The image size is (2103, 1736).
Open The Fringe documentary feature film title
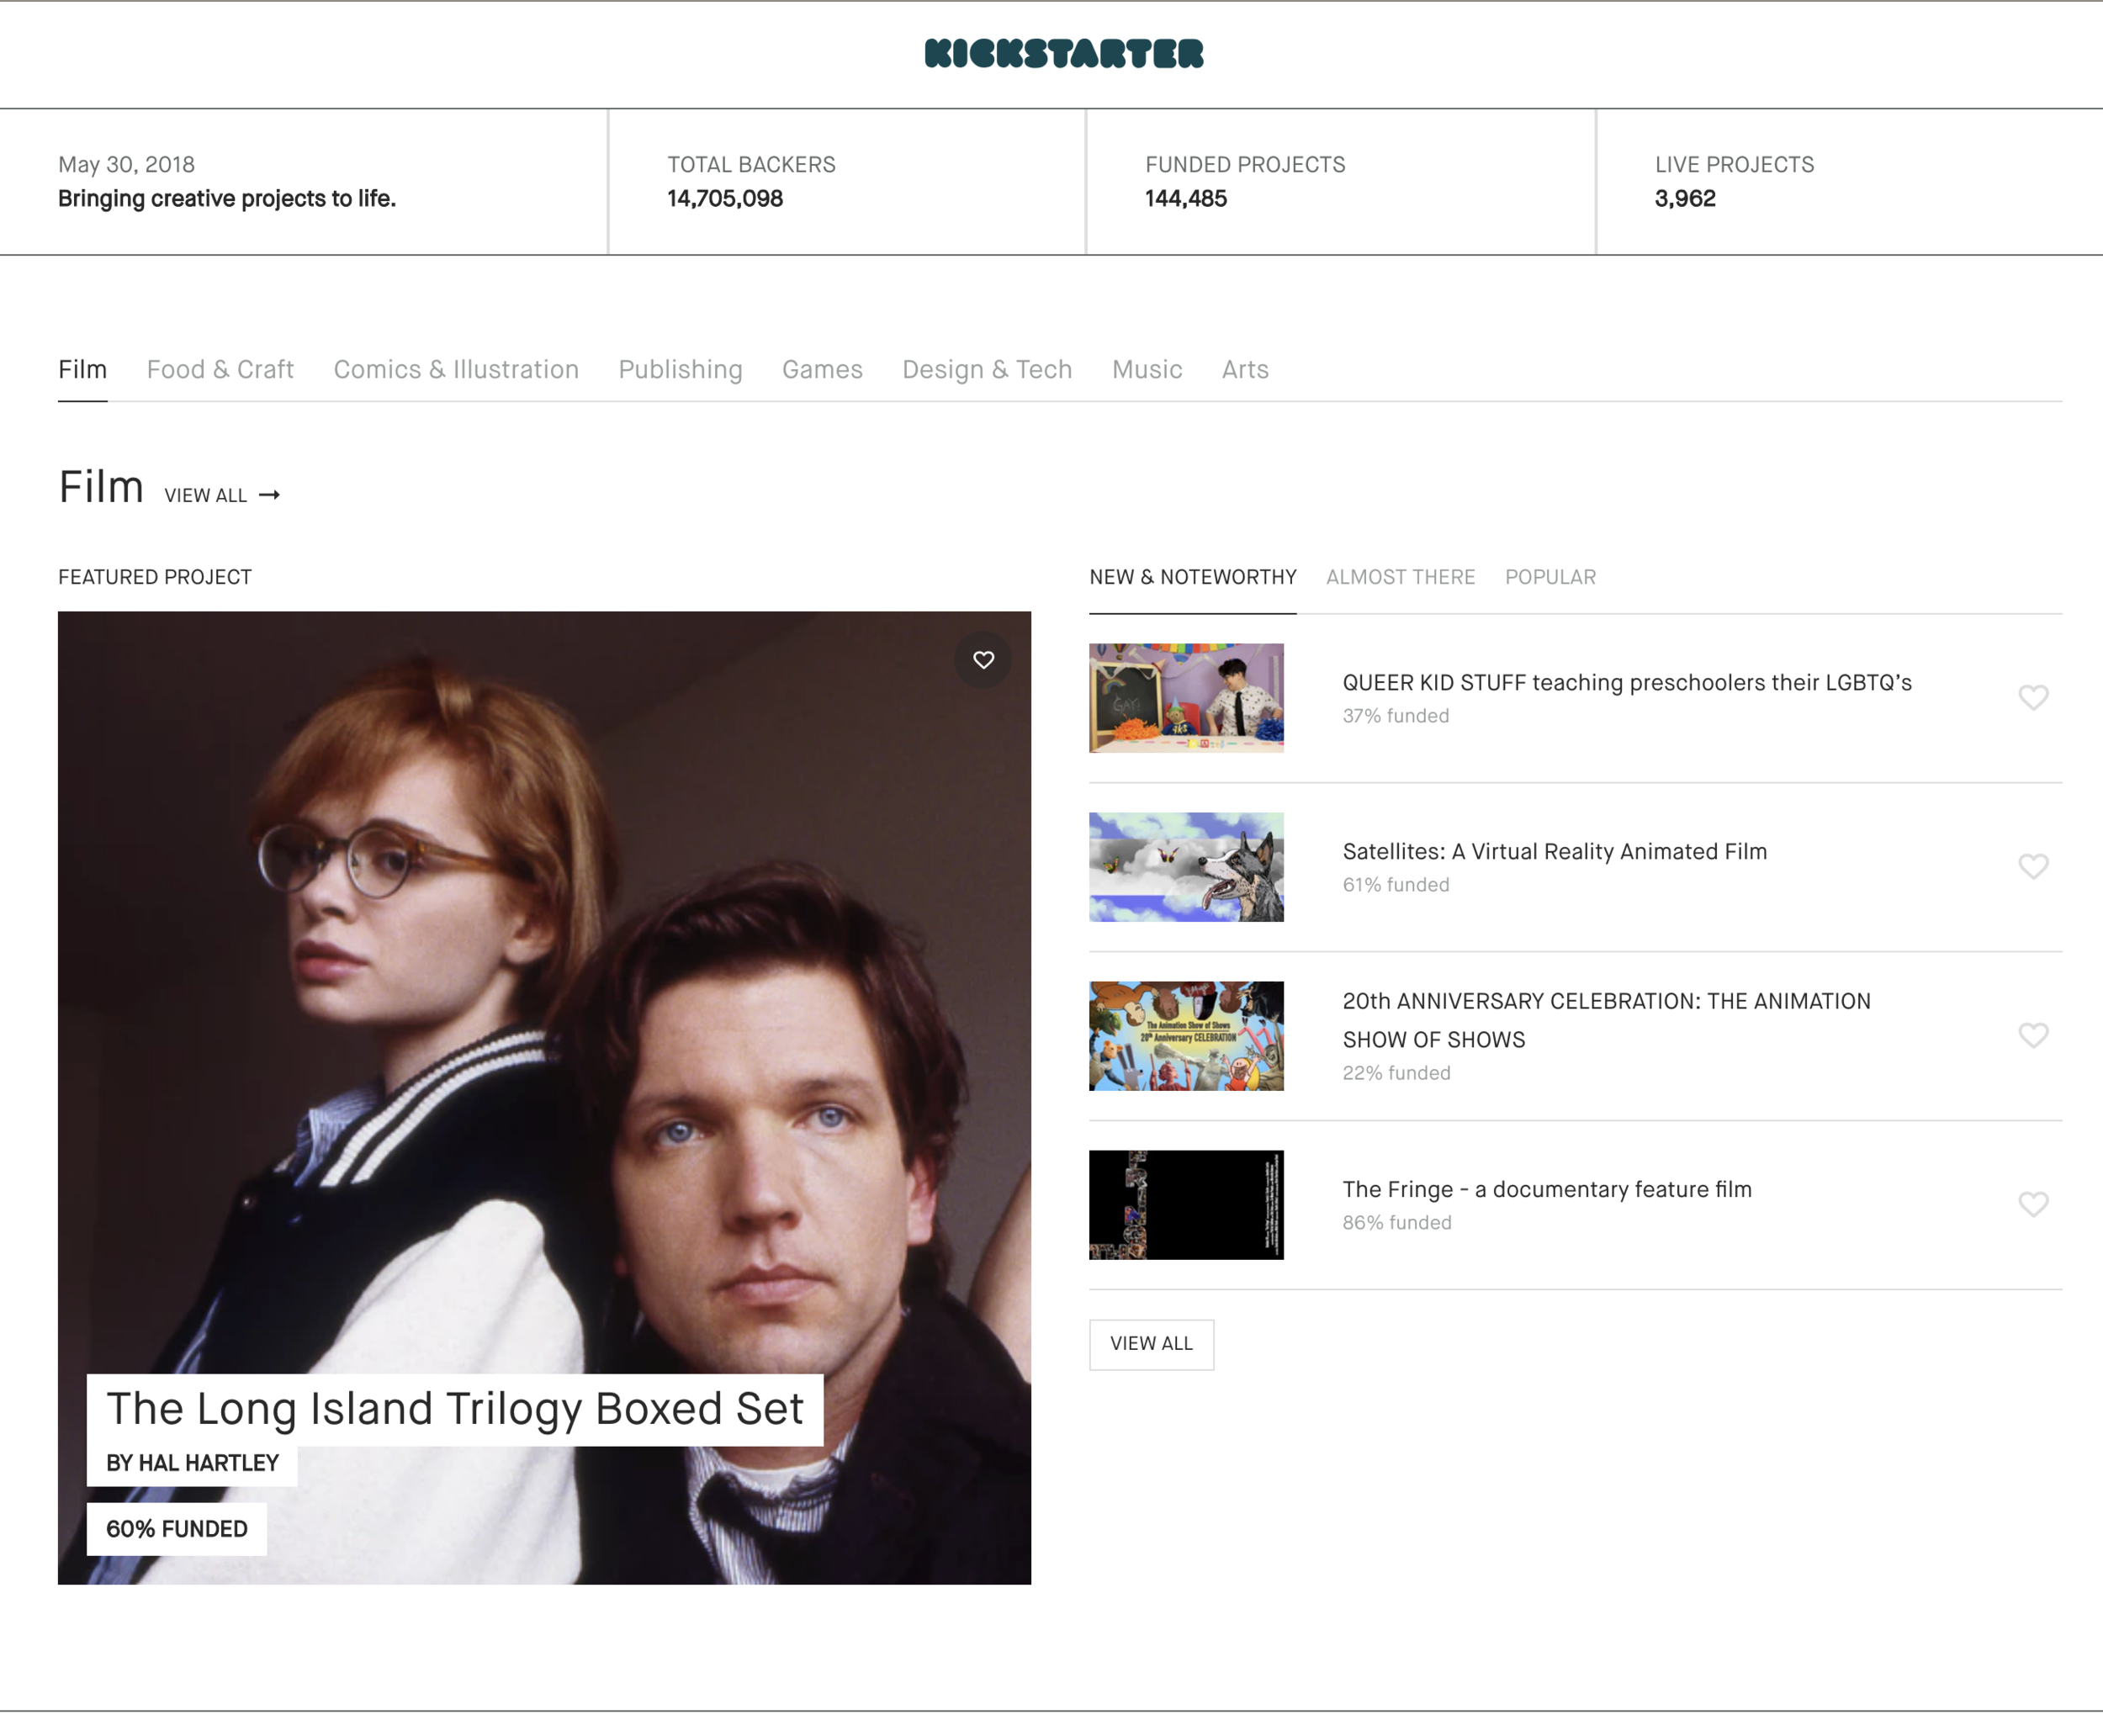pos(1546,1190)
